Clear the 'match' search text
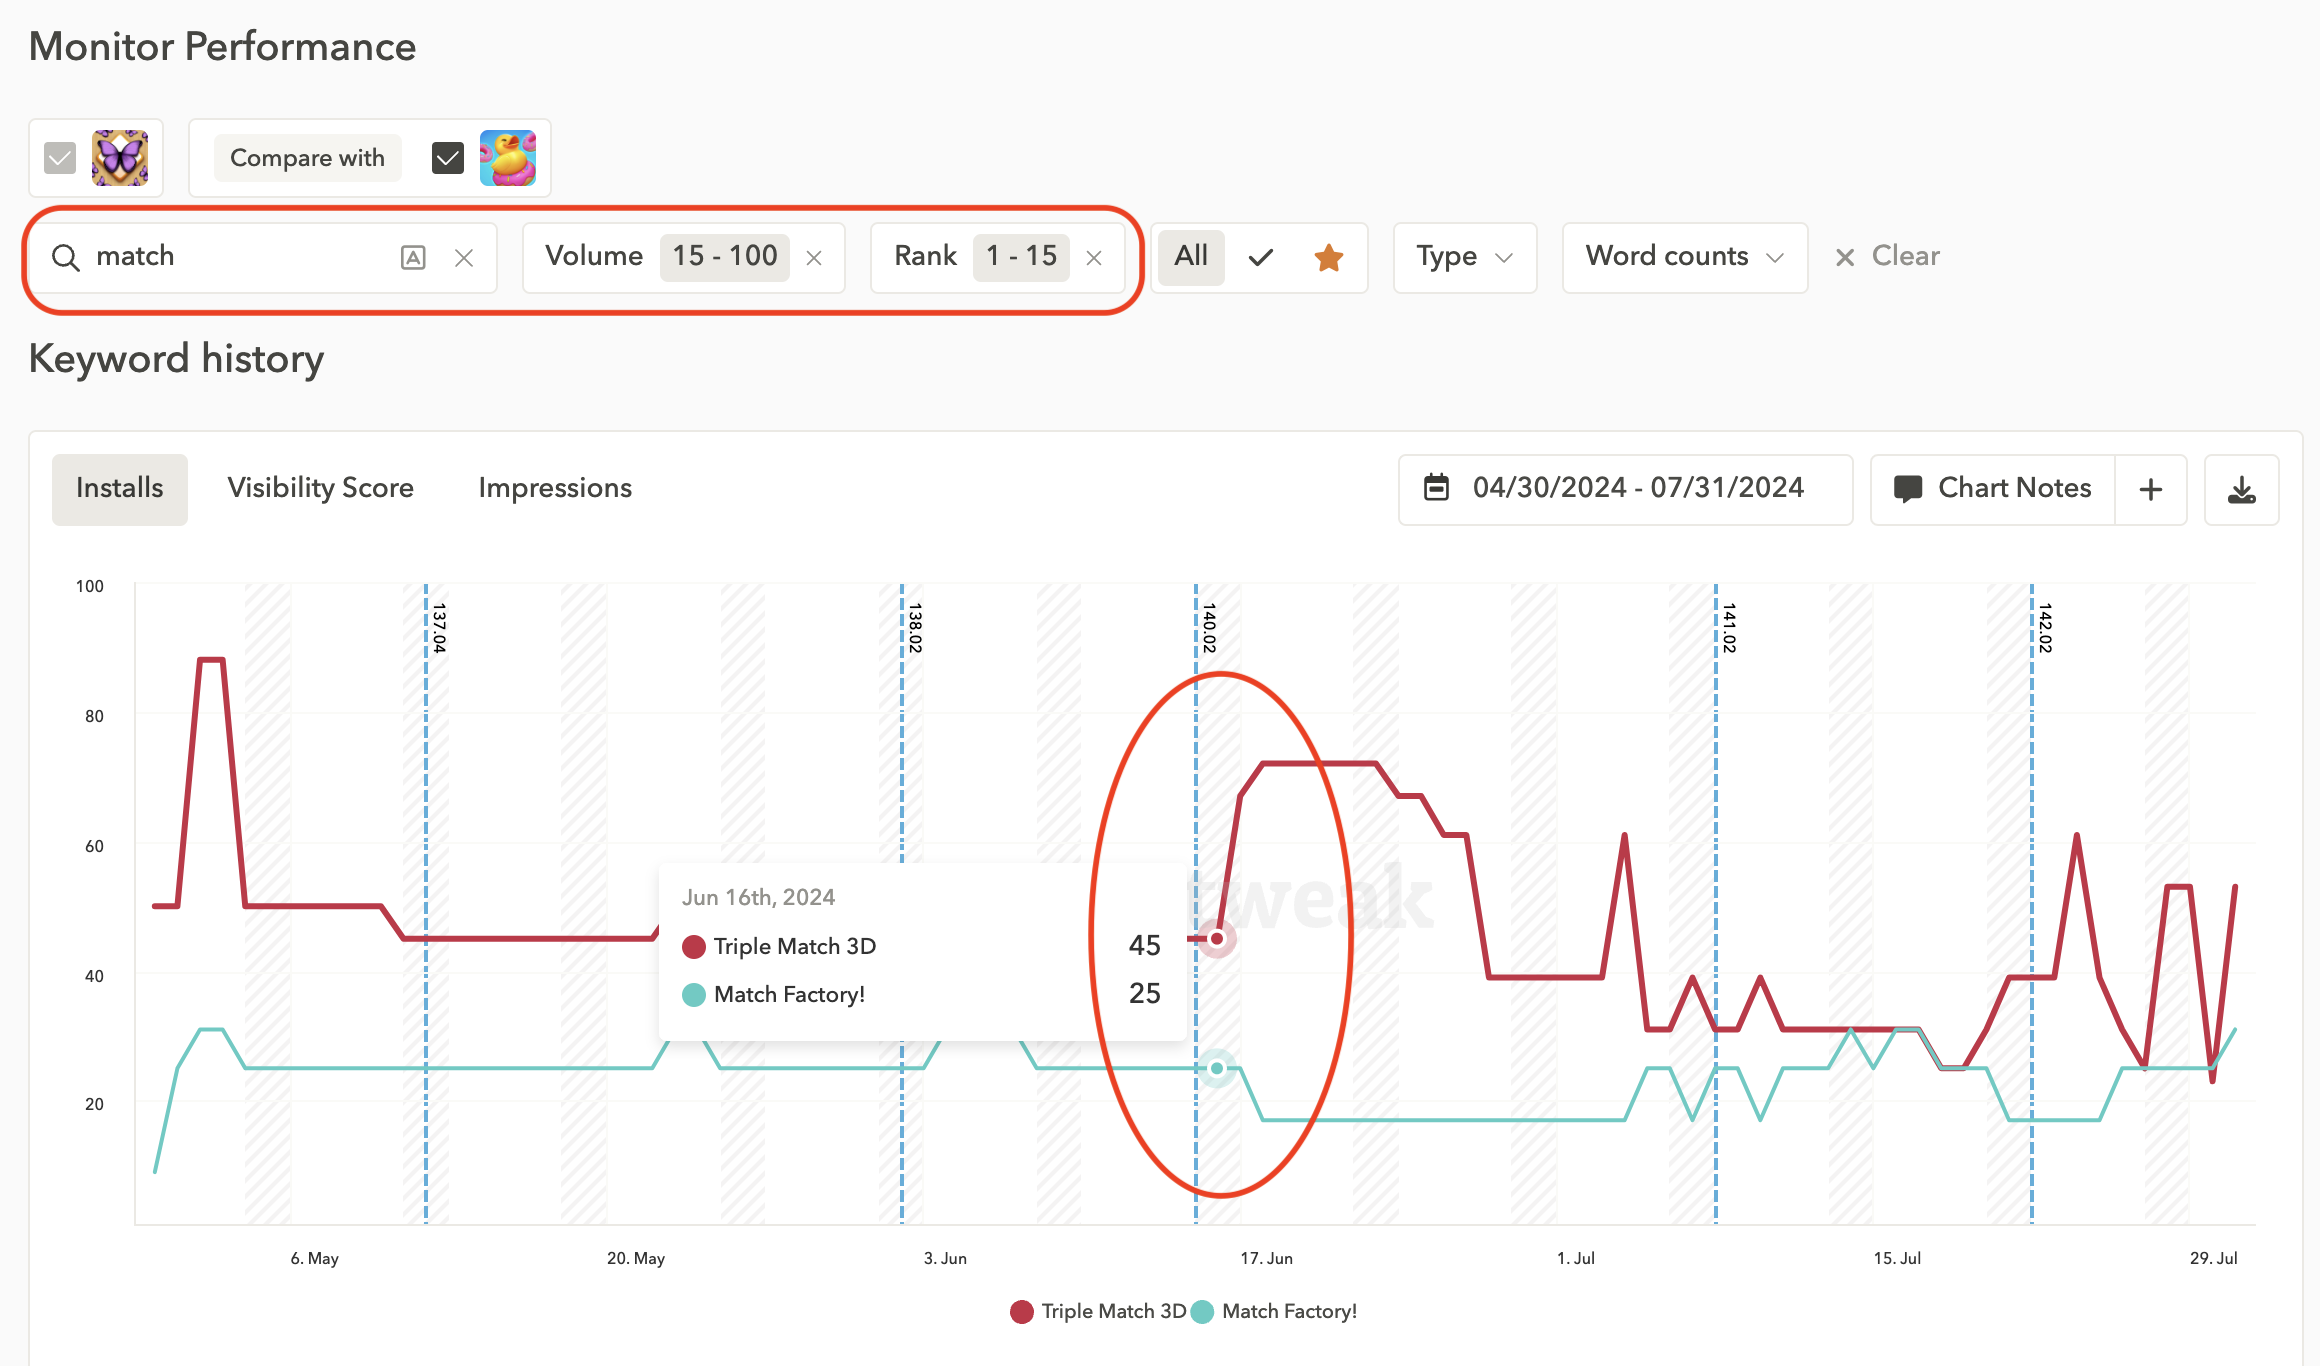 pyautogui.click(x=464, y=258)
